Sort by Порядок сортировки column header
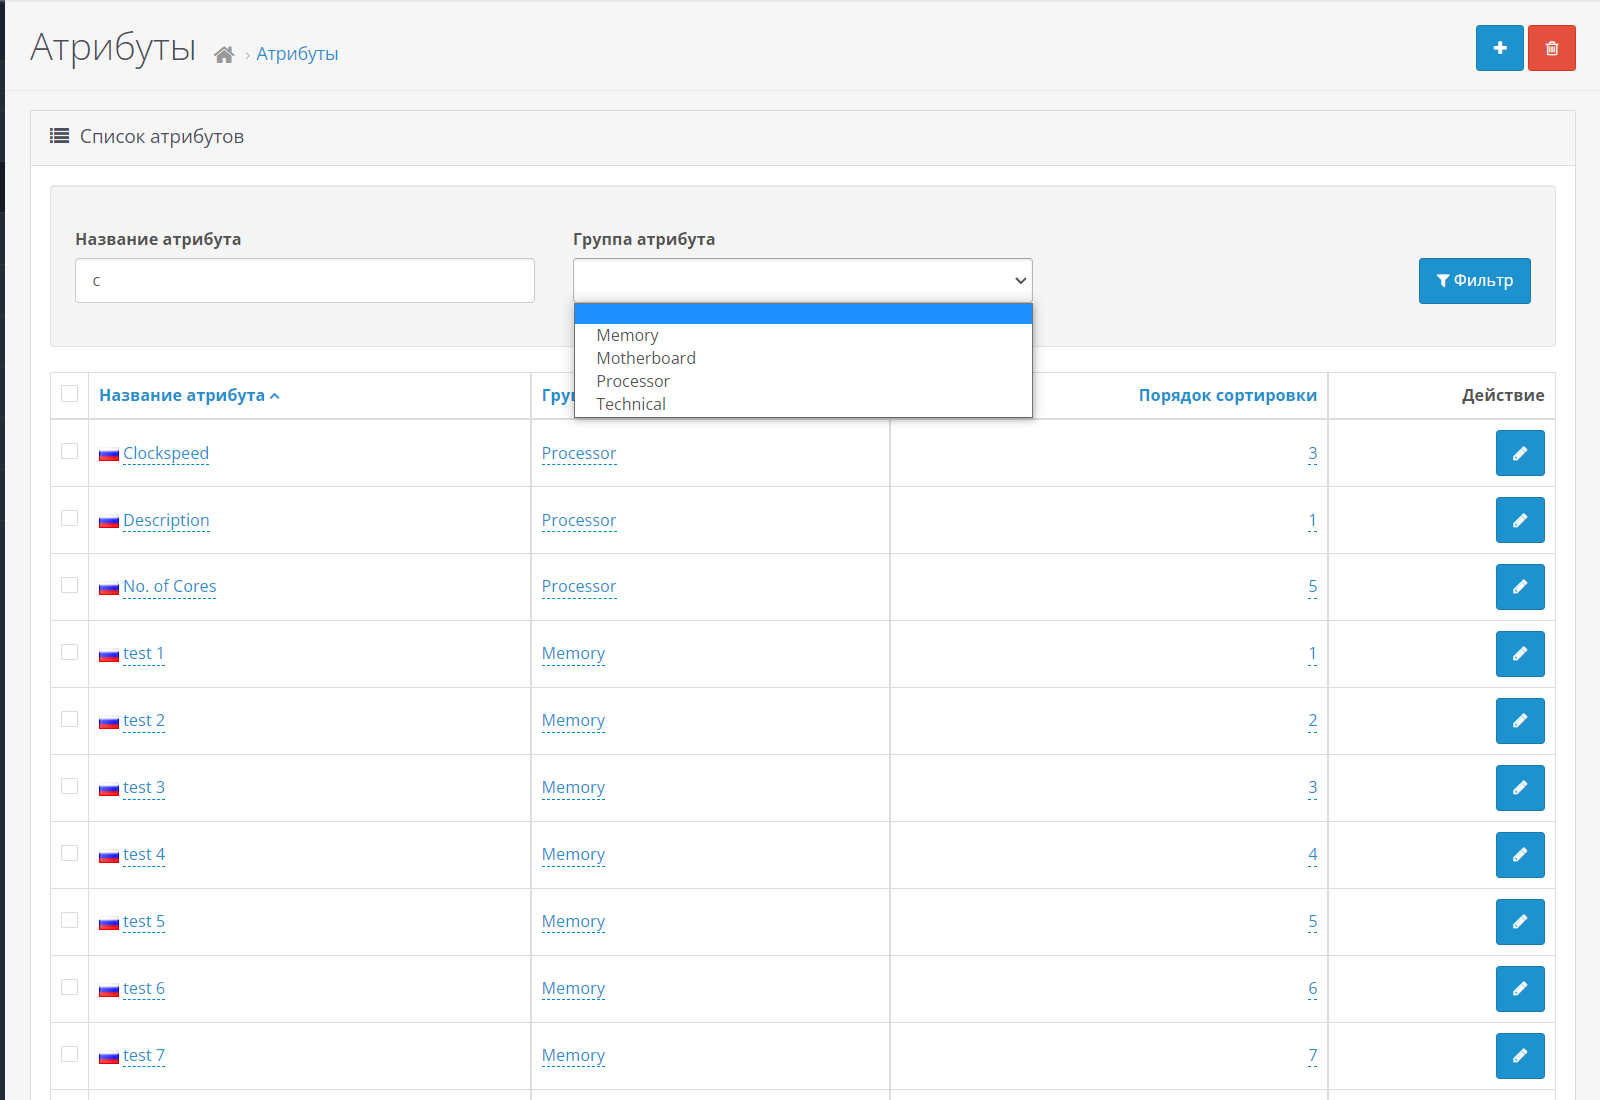This screenshot has width=1600, height=1100. click(x=1227, y=396)
